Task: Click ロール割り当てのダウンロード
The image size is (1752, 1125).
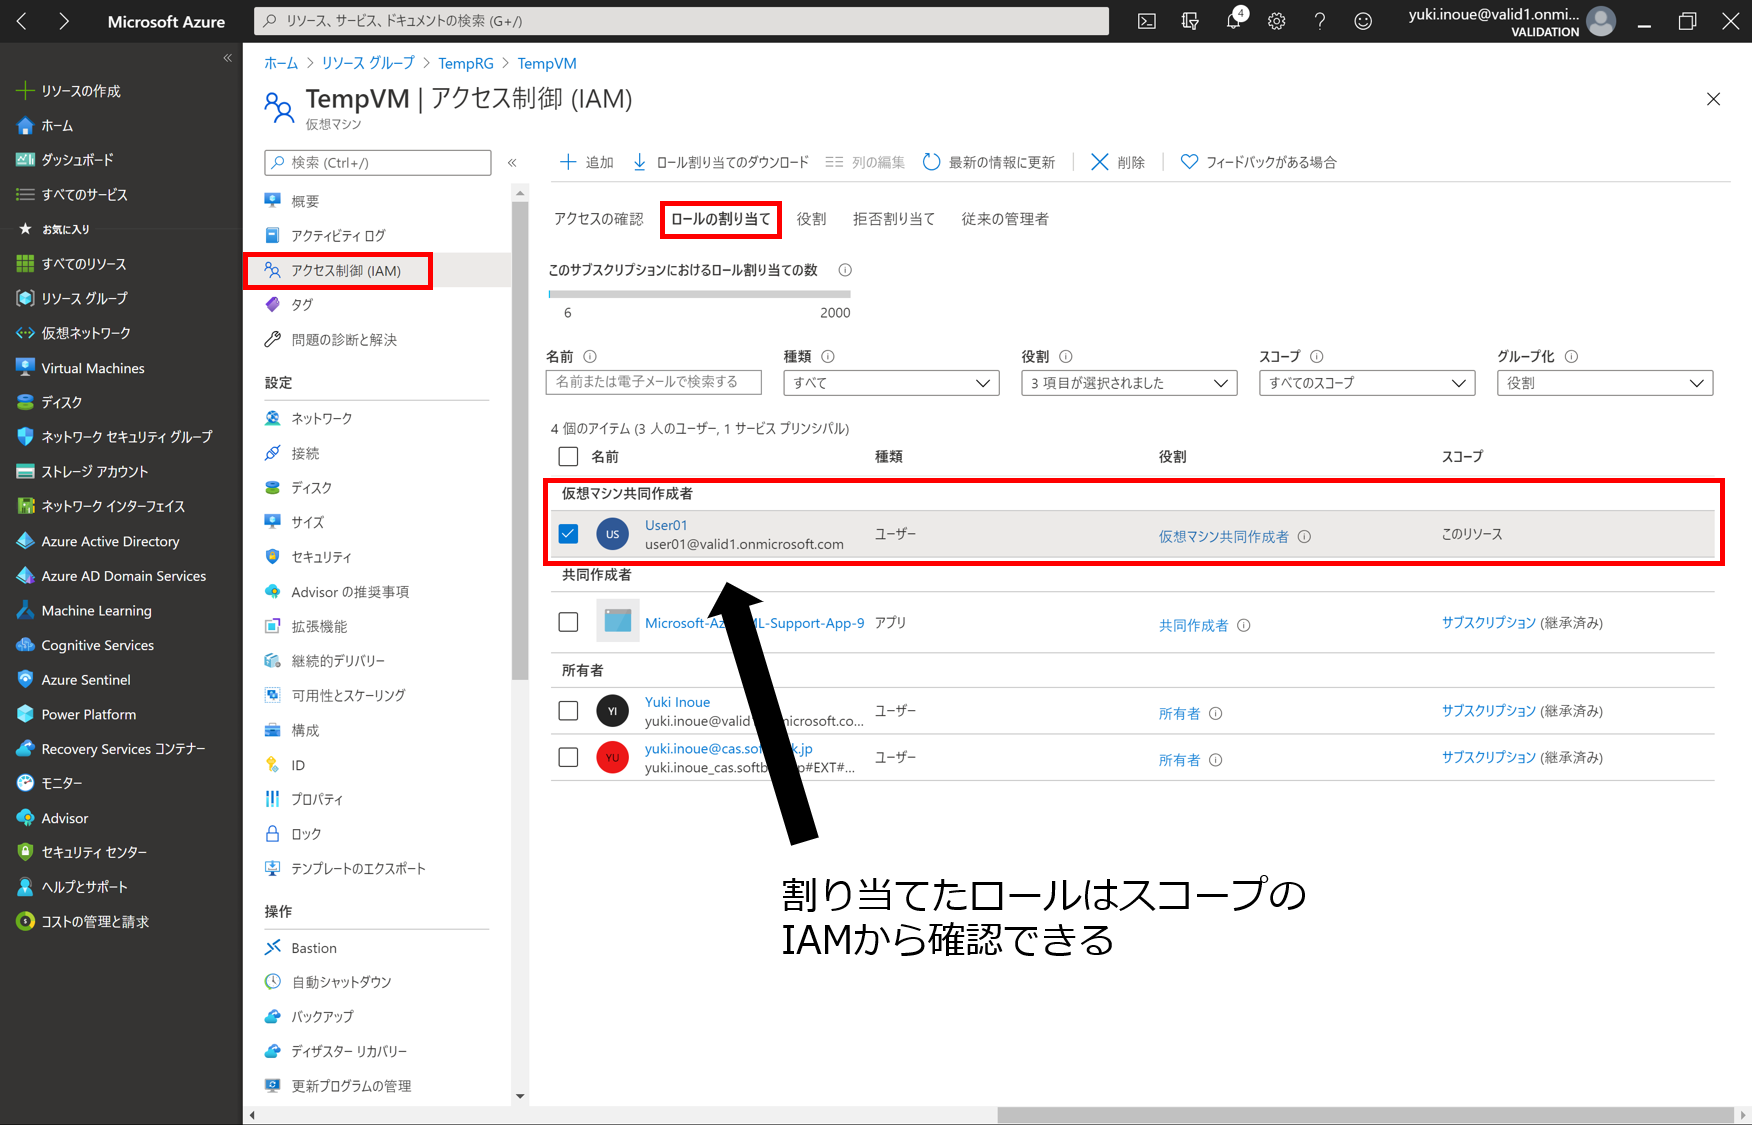Action: click(x=720, y=162)
